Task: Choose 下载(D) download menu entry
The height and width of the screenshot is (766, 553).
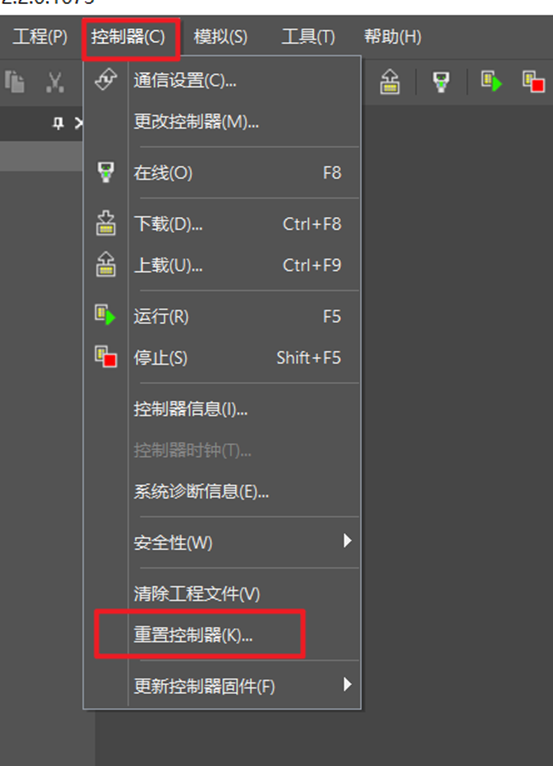Action: tap(222, 224)
